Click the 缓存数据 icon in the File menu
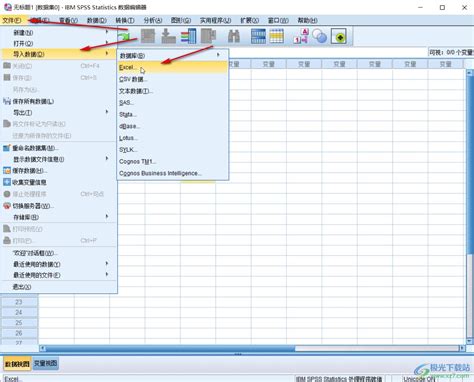This screenshot has width=474, height=382. (7, 170)
